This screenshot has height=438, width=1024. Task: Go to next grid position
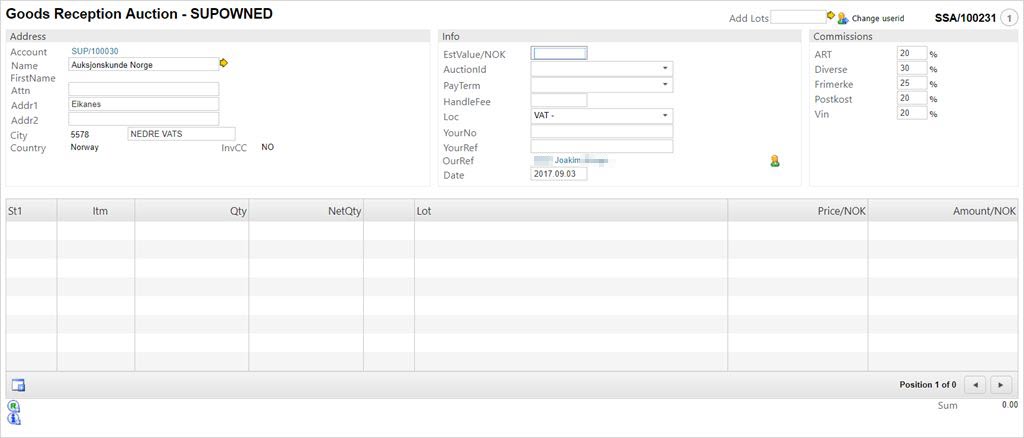pos(1000,385)
